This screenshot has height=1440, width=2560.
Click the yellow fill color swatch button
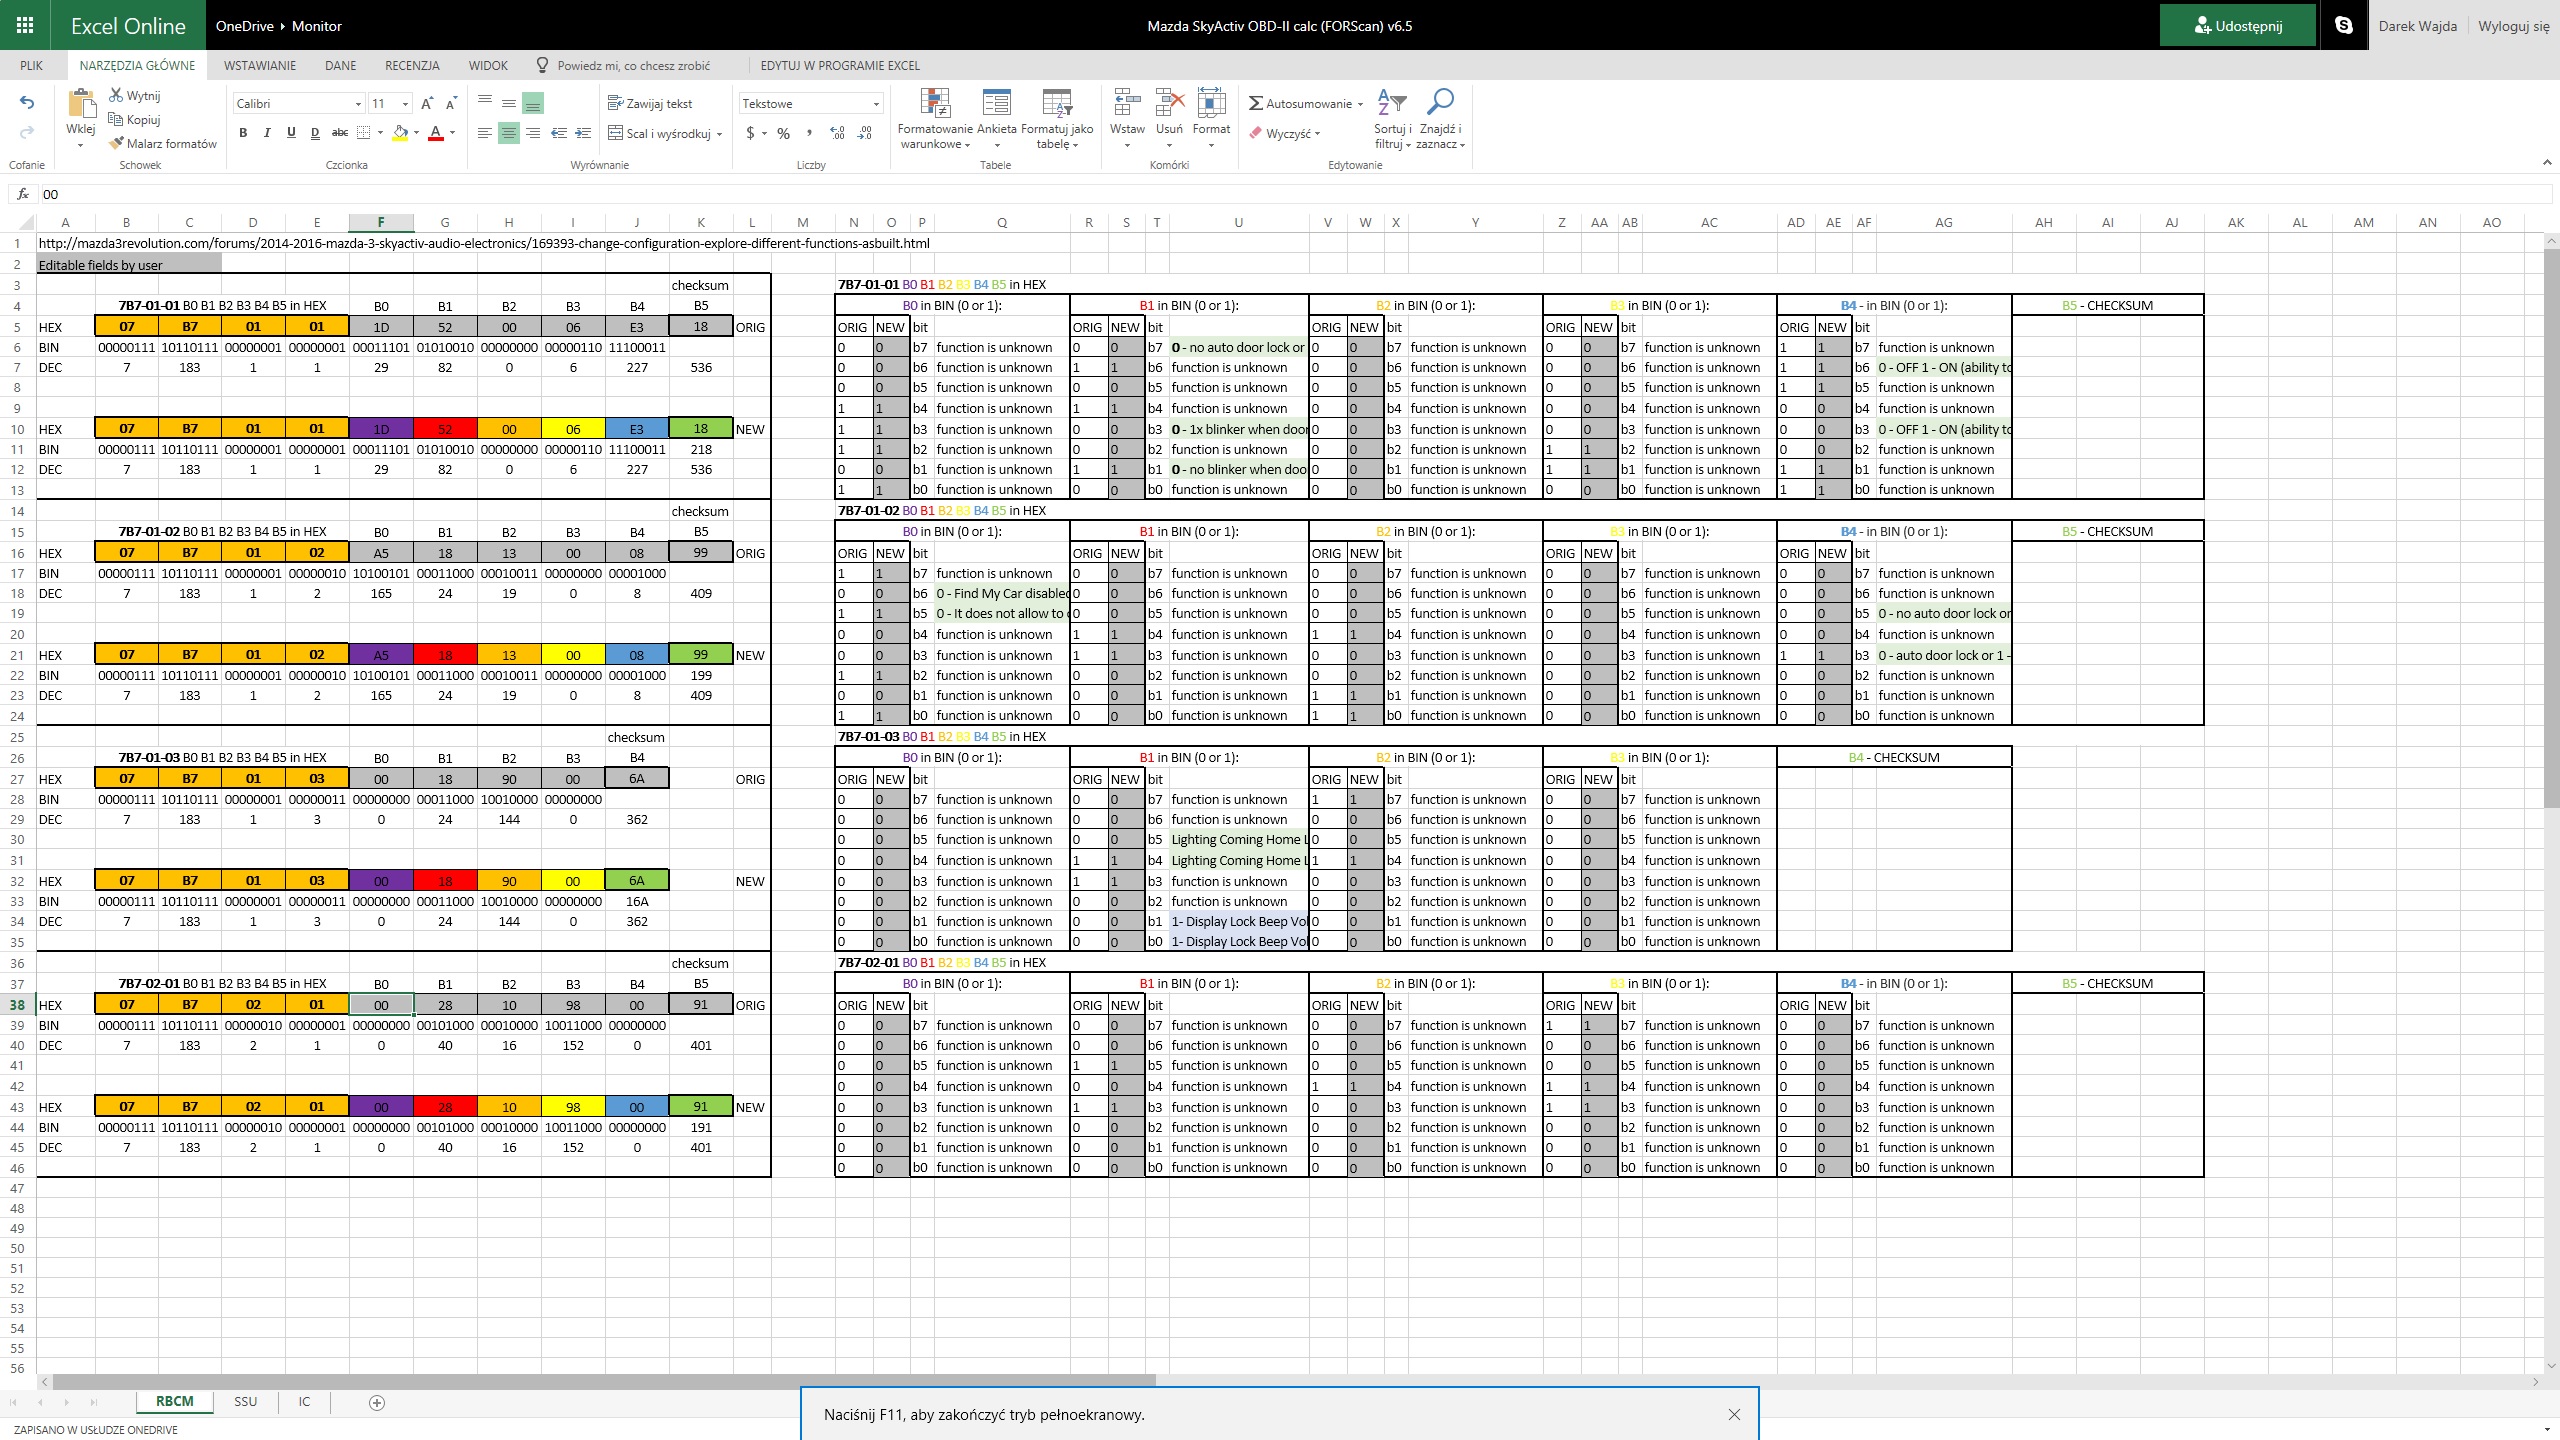[400, 133]
